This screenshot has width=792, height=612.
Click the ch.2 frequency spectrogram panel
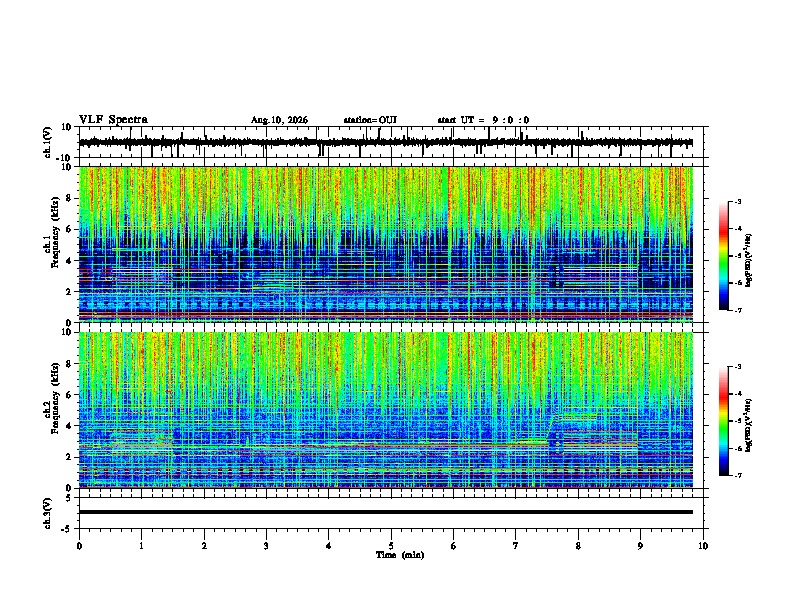coord(393,410)
